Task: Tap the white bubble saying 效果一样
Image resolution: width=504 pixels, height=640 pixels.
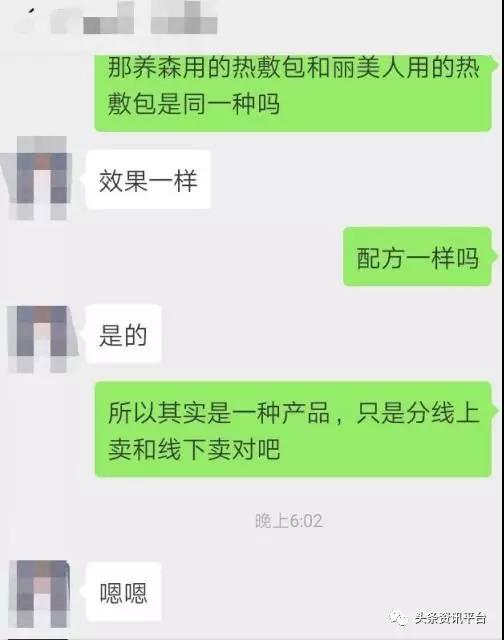Action: pyautogui.click(x=148, y=180)
